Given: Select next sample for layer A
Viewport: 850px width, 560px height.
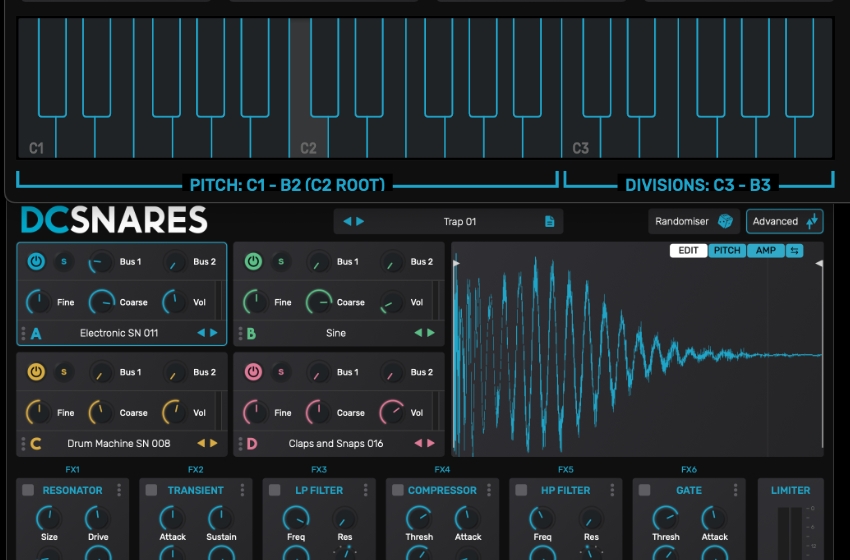Looking at the screenshot, I should (x=214, y=333).
